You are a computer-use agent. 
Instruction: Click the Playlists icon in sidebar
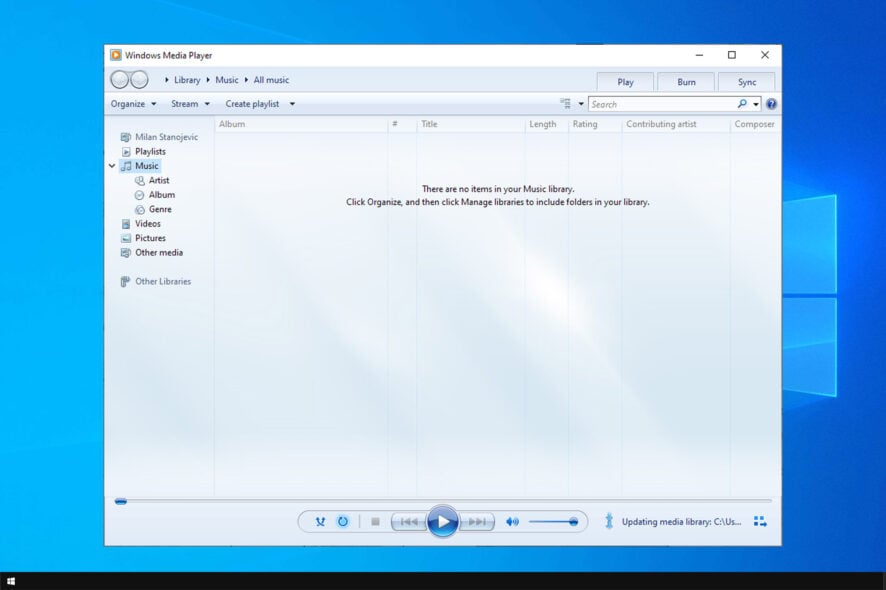click(x=126, y=151)
